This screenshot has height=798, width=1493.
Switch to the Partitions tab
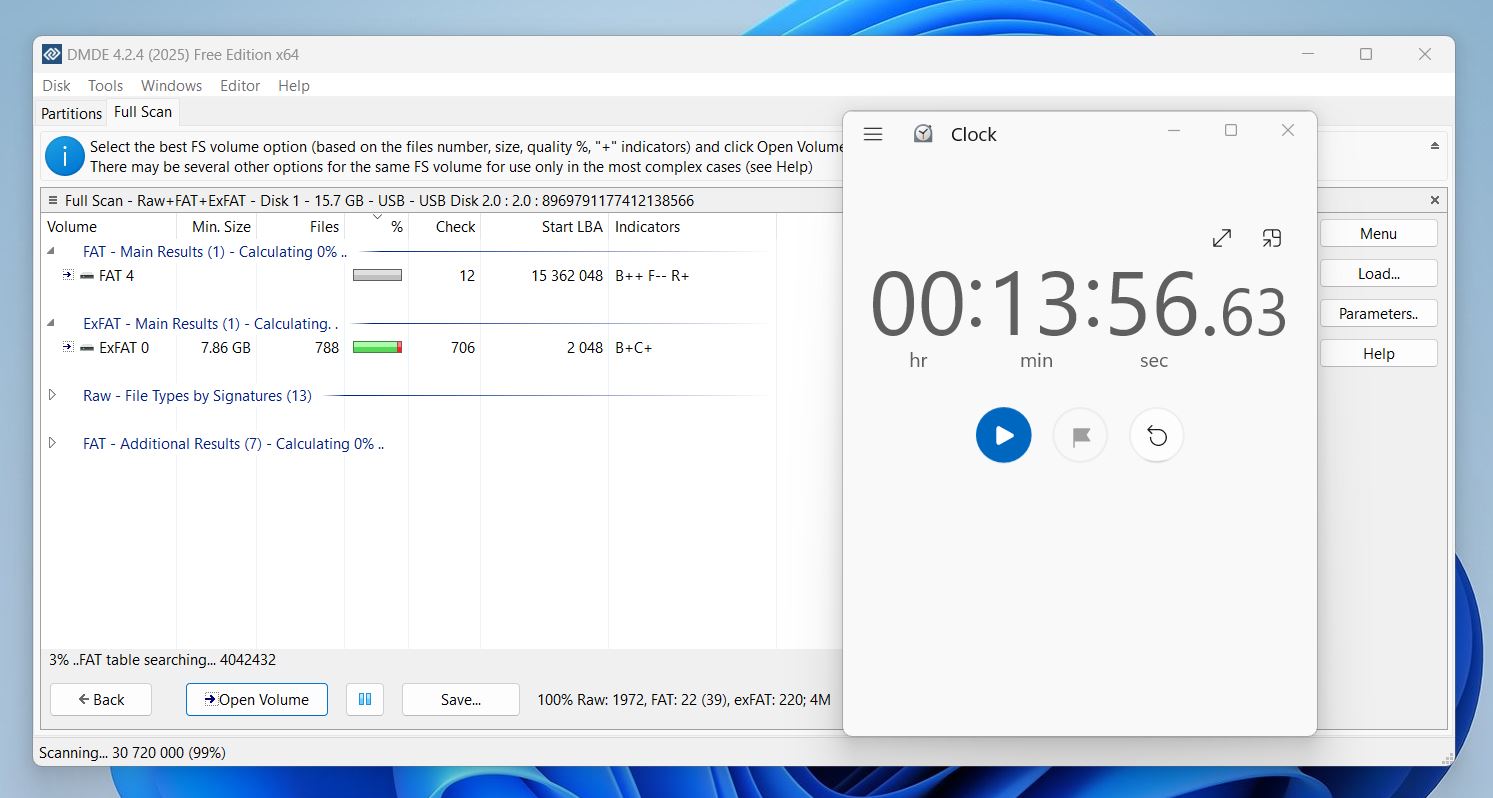(71, 113)
